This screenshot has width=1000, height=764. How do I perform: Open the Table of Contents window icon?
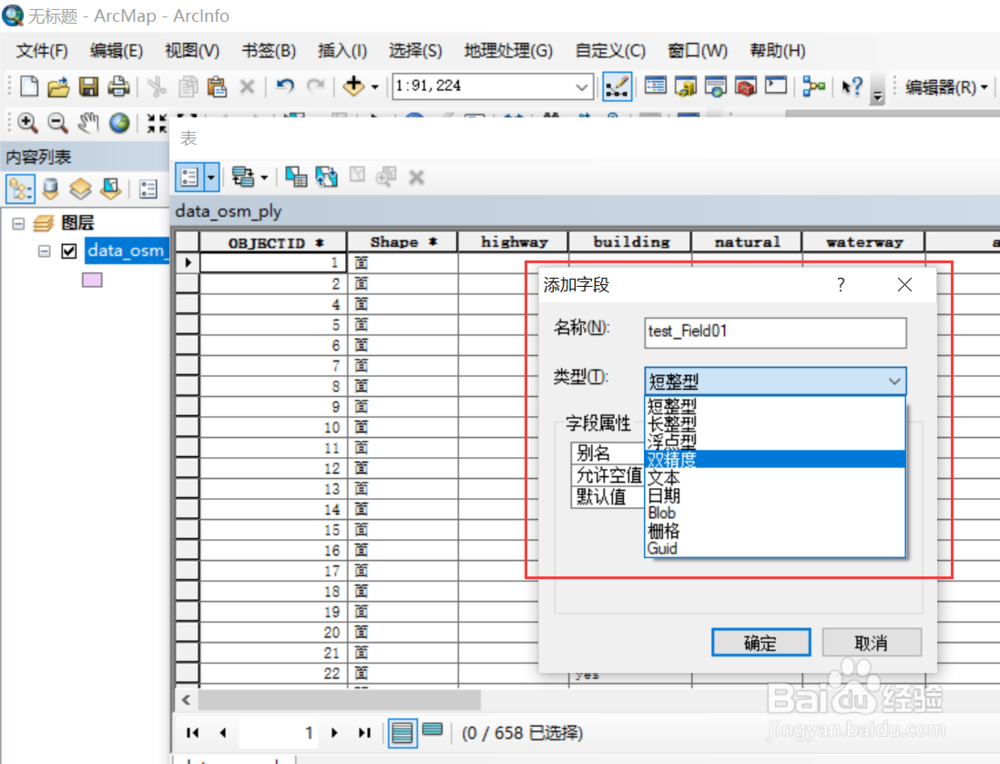click(656, 85)
